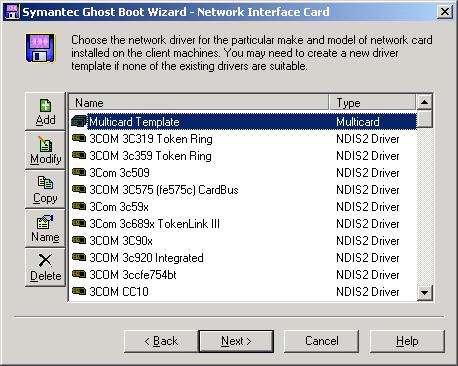Click the Add driver button

(x=45, y=112)
